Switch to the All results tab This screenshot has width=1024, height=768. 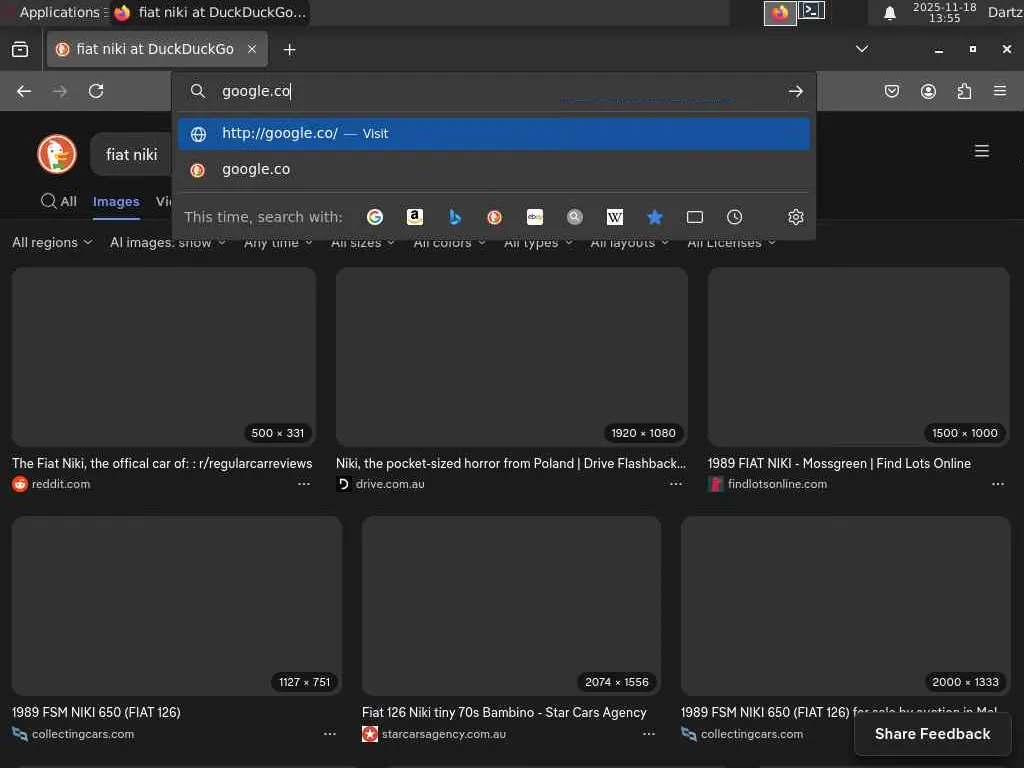59,201
